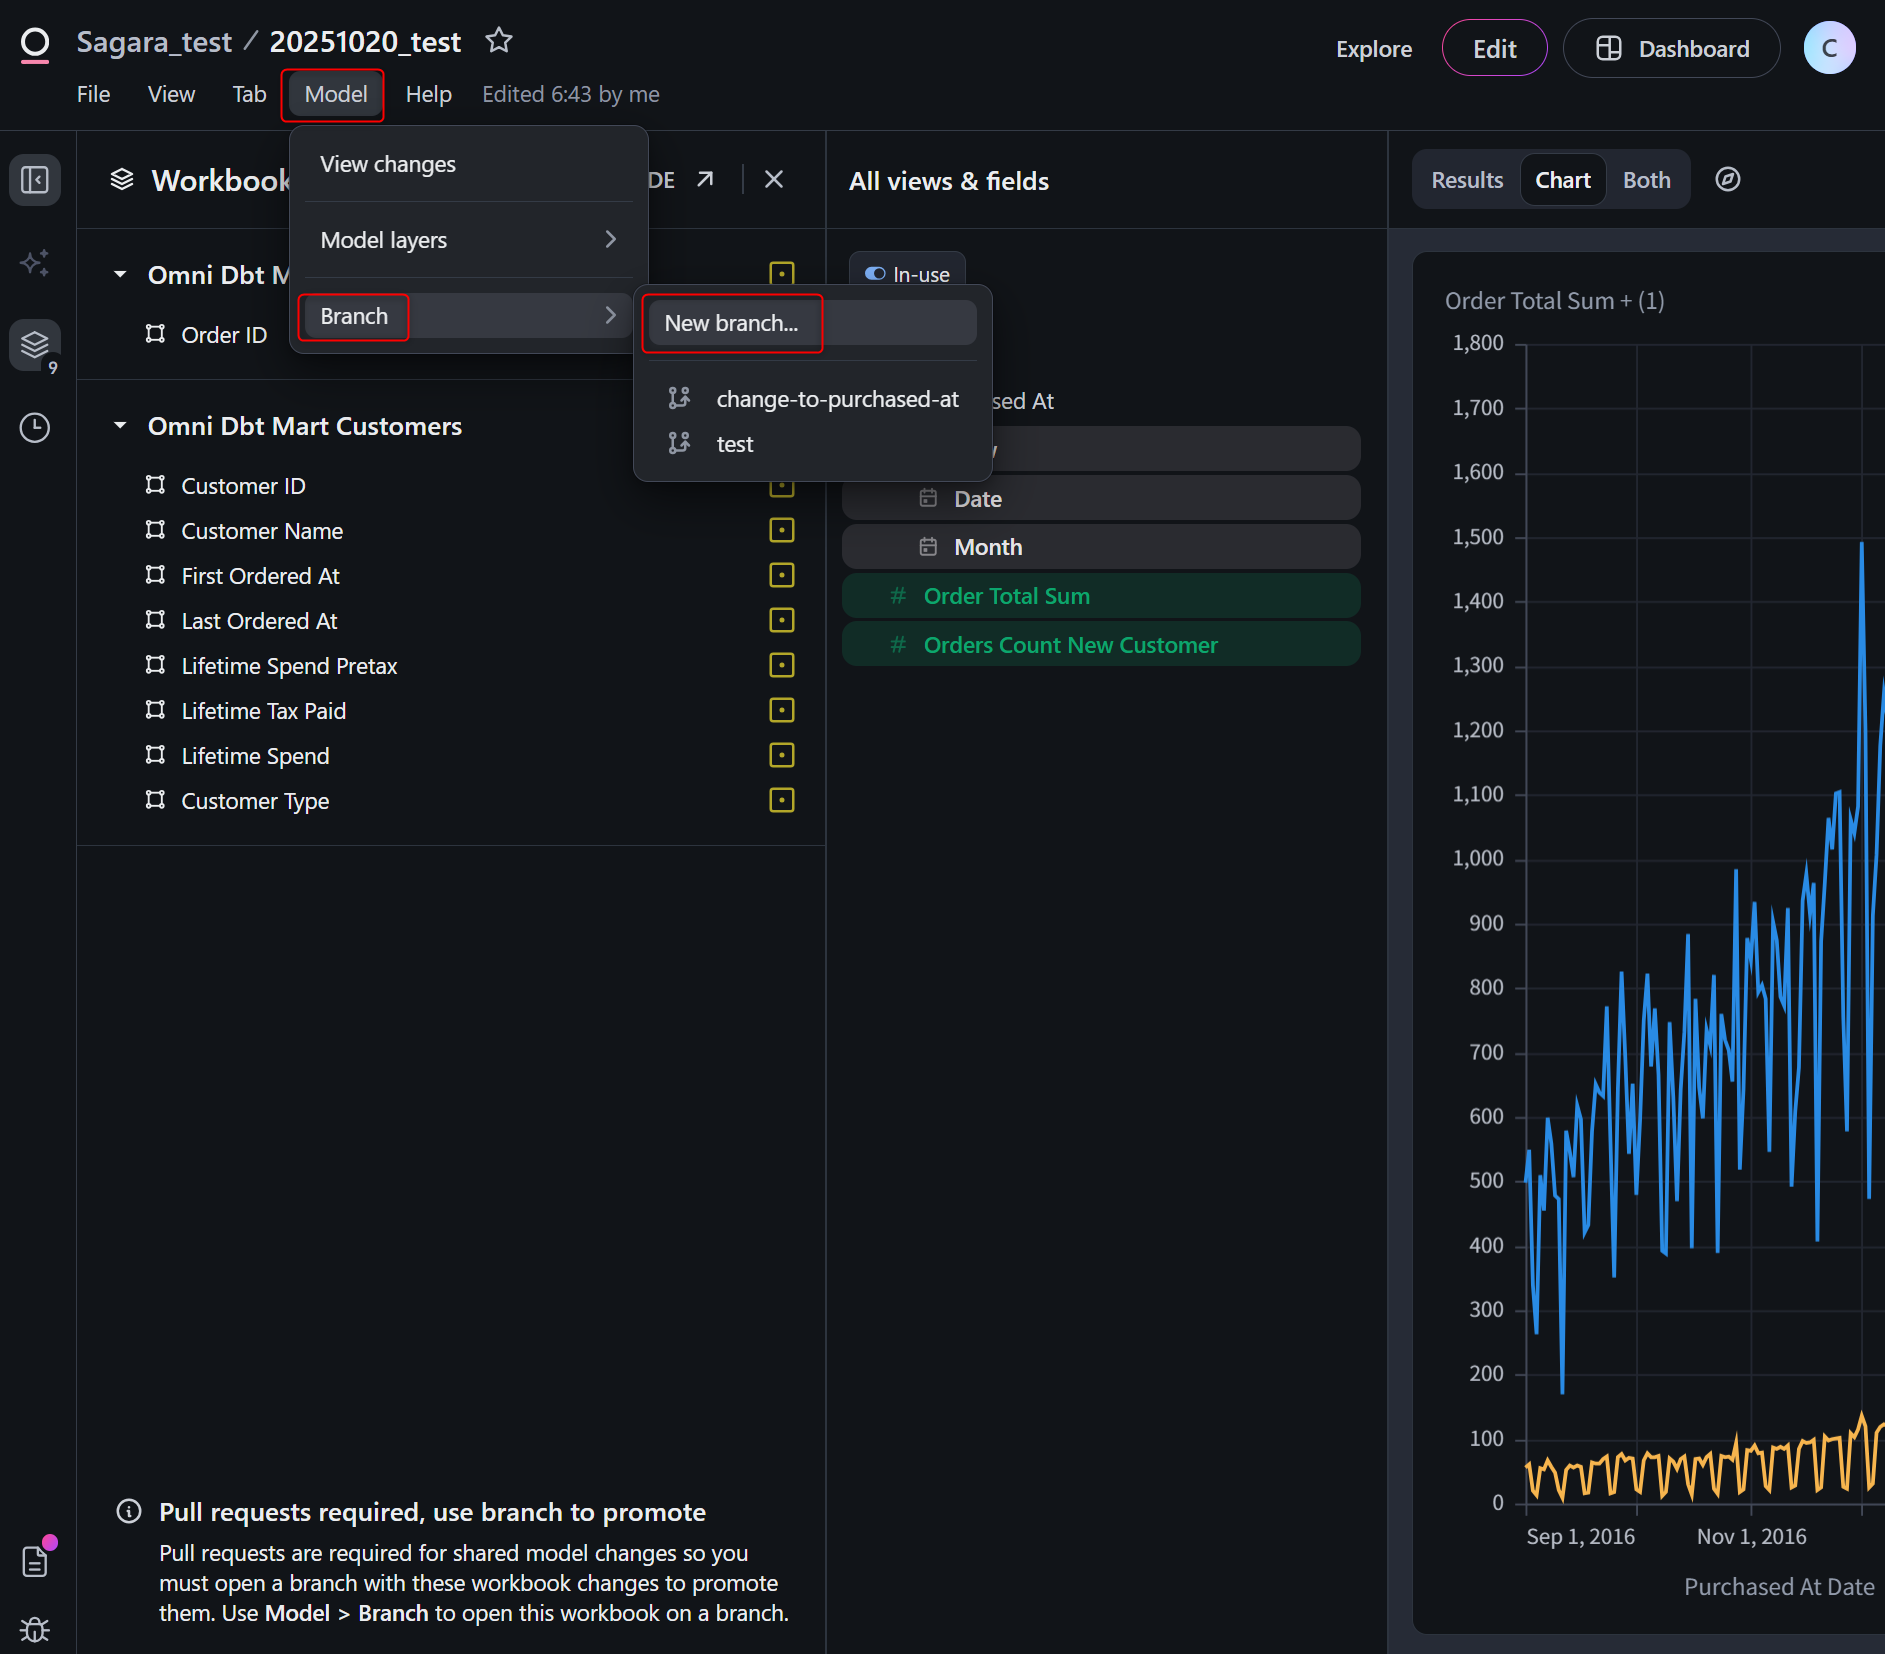Switch to the Results tab

(1466, 180)
